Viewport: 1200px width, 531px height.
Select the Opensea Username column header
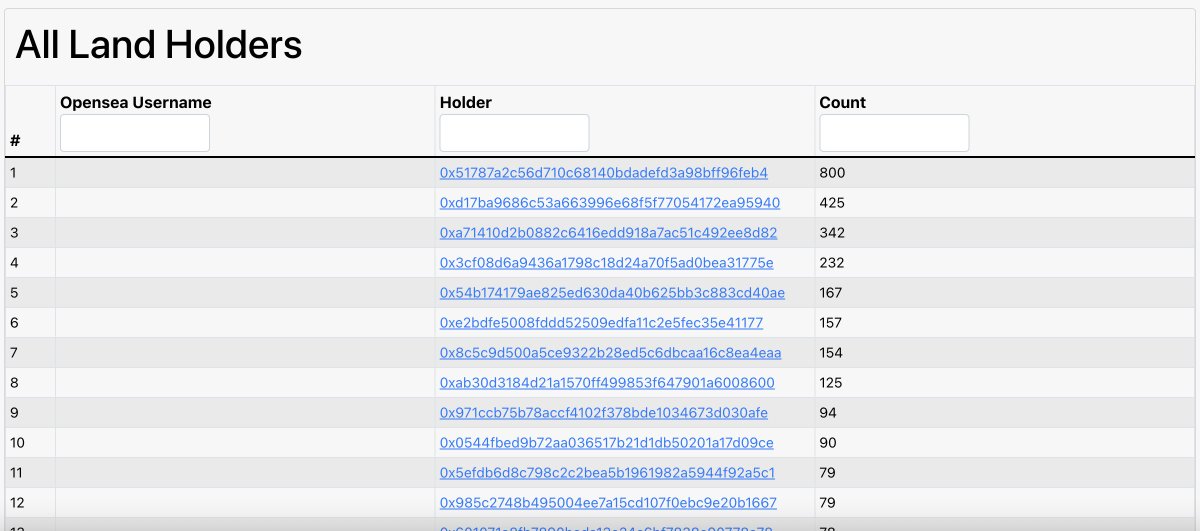point(136,102)
